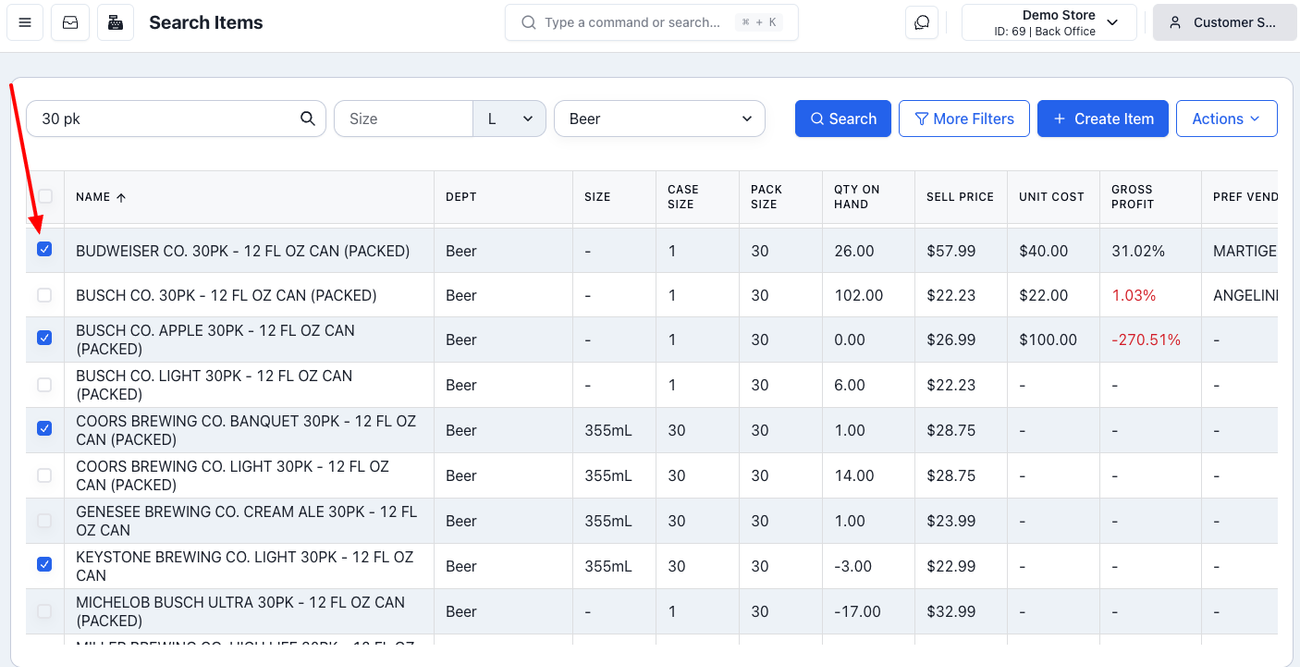Screen dimensions: 1300x667
Task: Open the size unit L dropdown
Action: tap(509, 118)
